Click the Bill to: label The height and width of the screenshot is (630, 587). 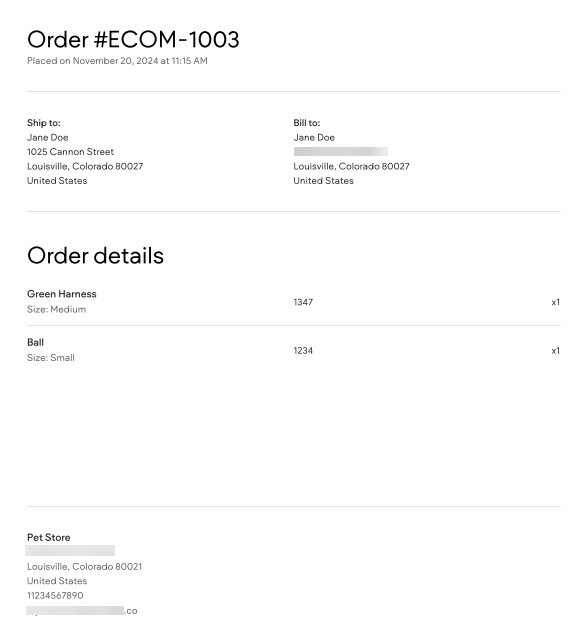pos(307,123)
